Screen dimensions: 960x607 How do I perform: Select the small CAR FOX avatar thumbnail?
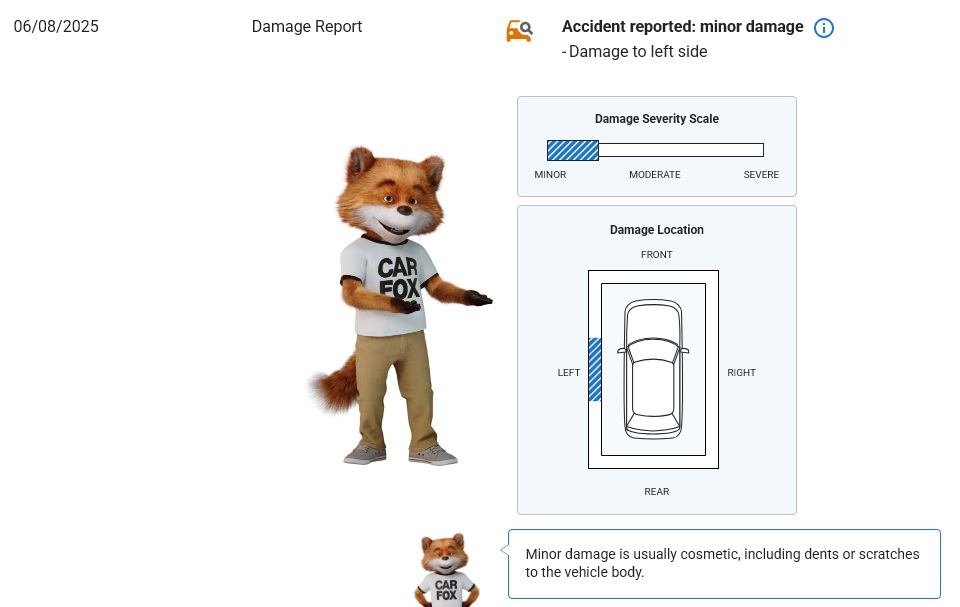[446, 568]
